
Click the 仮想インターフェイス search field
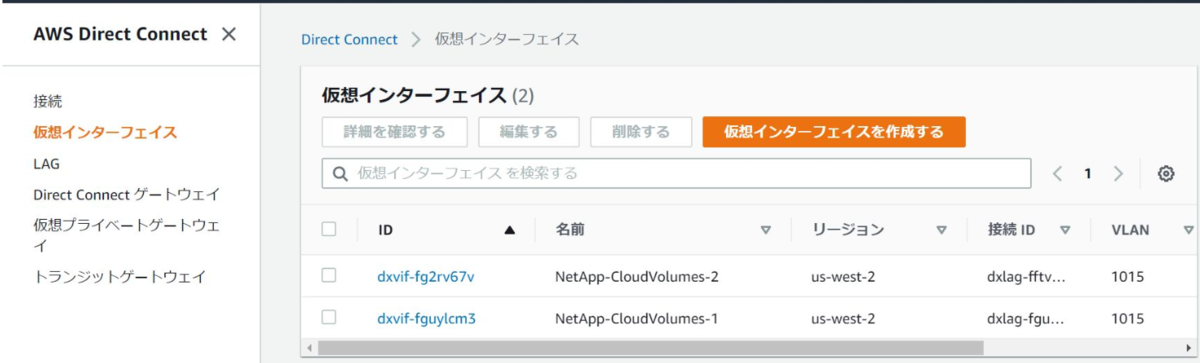click(x=676, y=173)
